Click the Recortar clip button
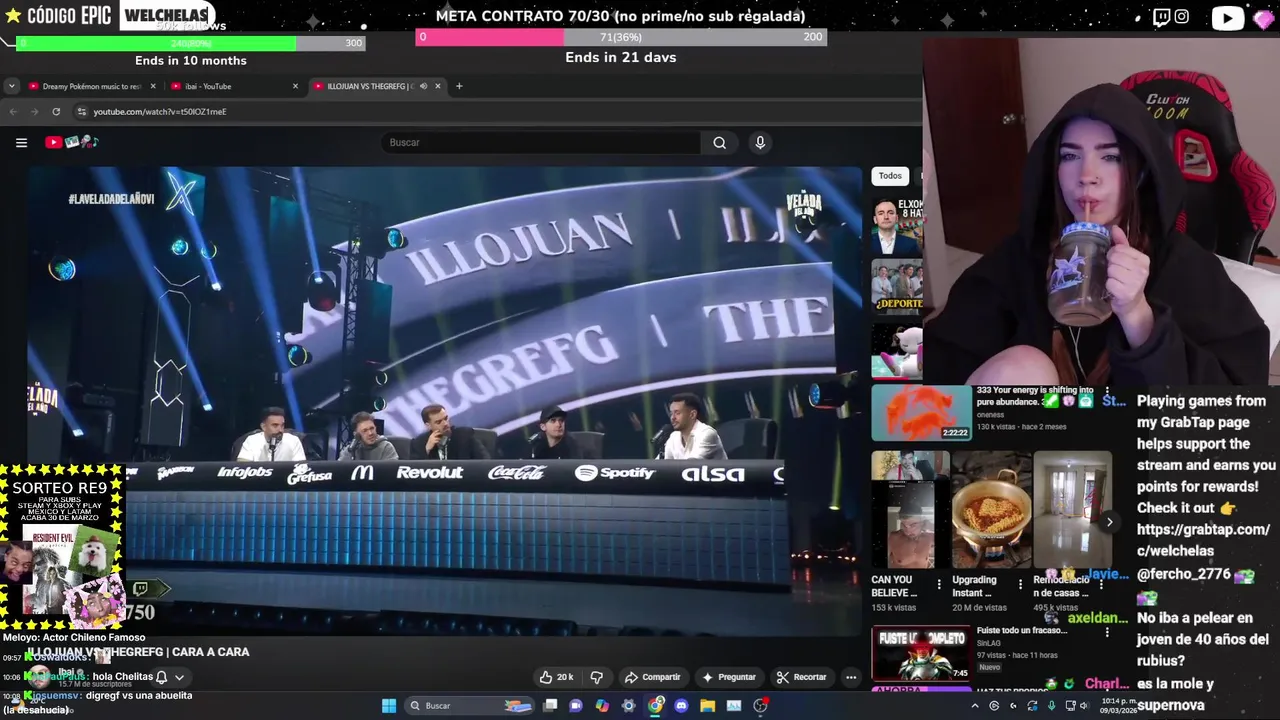The height and width of the screenshot is (720, 1280). [x=802, y=677]
